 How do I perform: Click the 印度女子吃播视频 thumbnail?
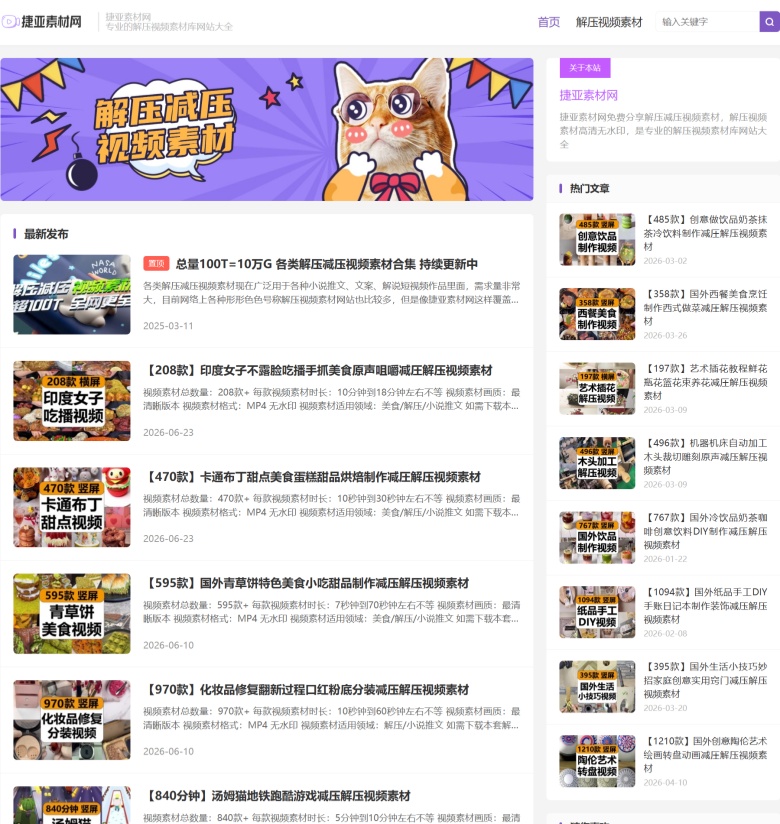pyautogui.click(x=71, y=401)
